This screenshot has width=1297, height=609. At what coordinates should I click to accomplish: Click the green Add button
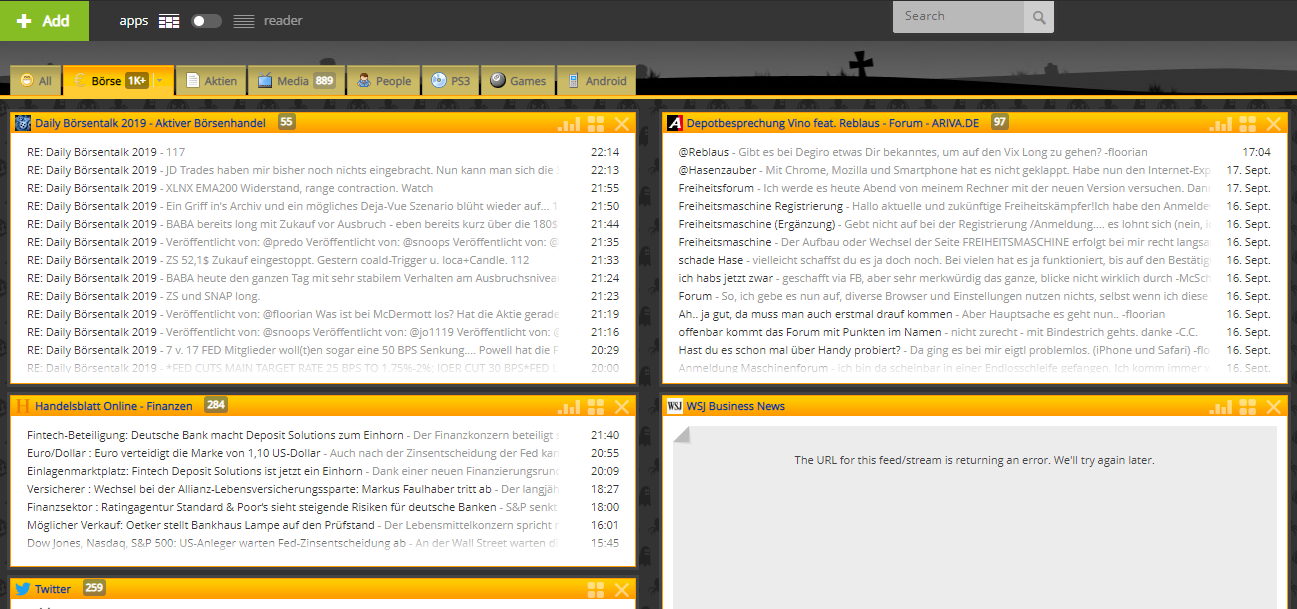point(44,20)
